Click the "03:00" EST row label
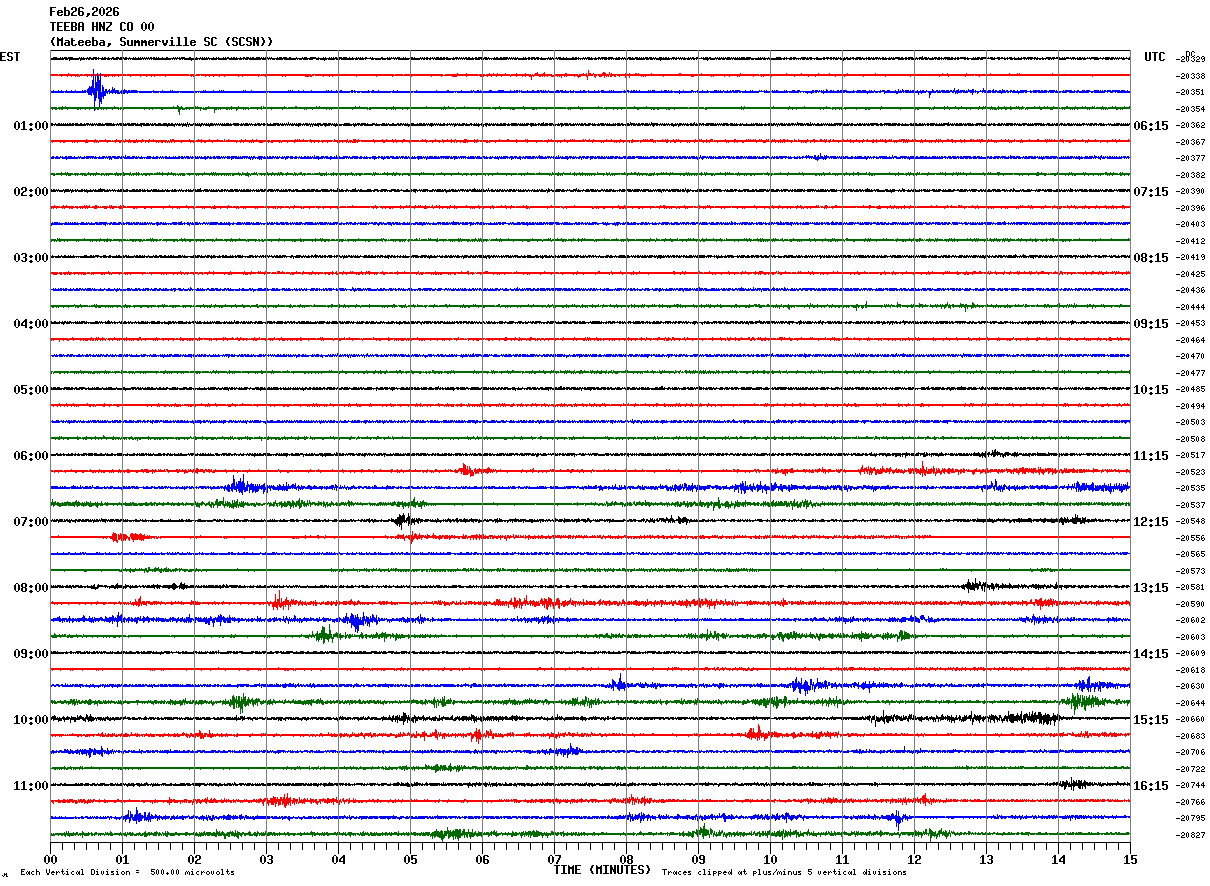The image size is (1210, 886). (31, 258)
